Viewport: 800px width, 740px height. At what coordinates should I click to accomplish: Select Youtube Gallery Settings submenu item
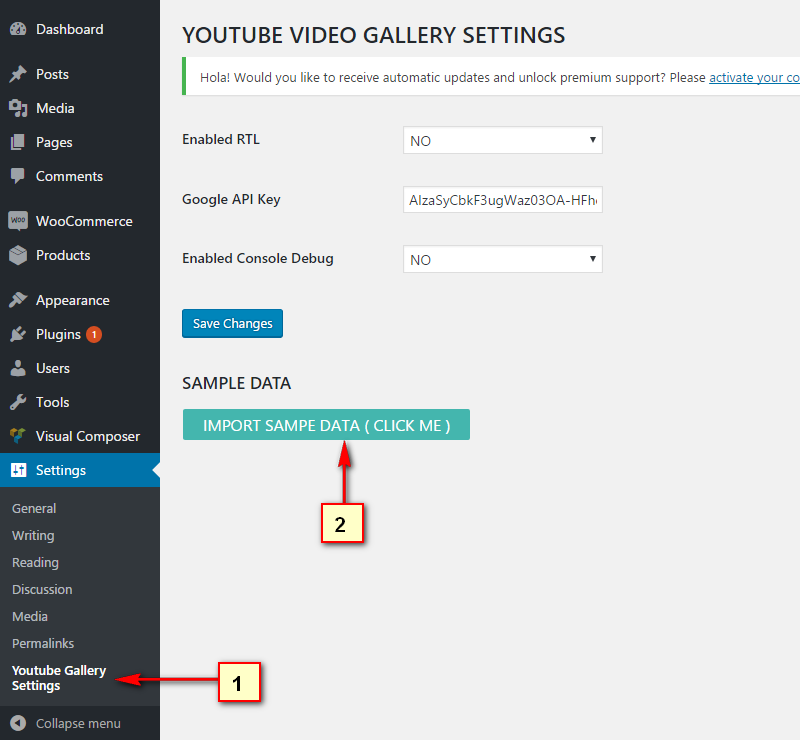(x=59, y=678)
